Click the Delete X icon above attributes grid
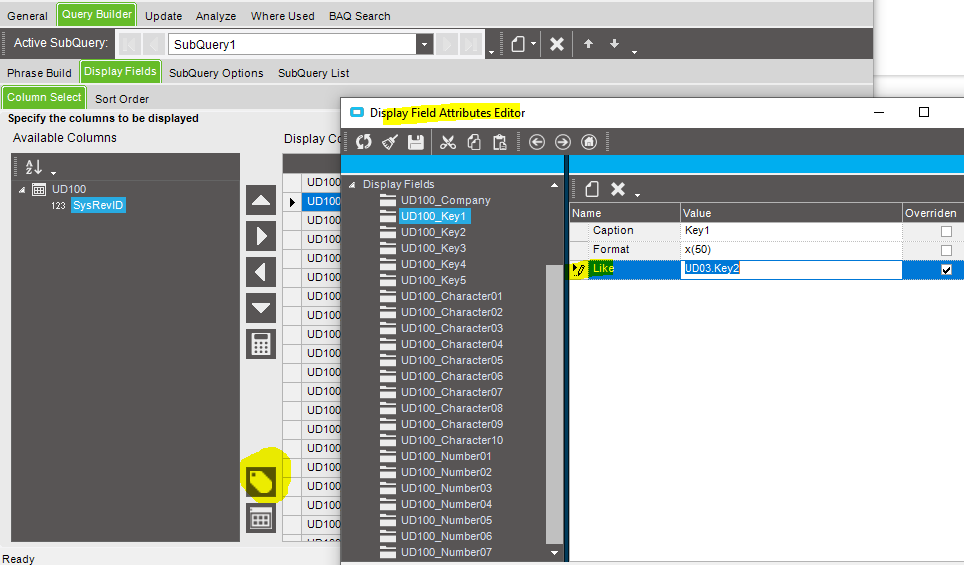Screen dimensions: 964x565 pos(618,189)
